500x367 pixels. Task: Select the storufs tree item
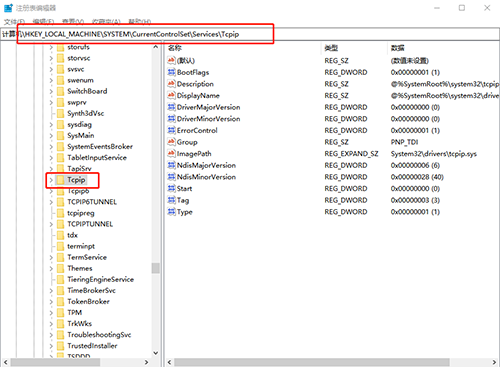(x=78, y=47)
